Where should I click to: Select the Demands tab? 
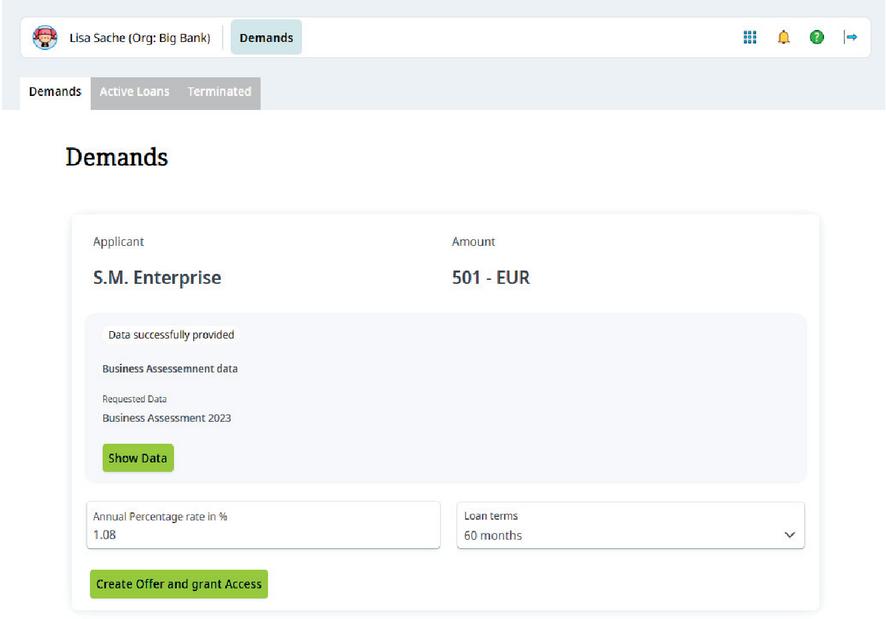pos(55,92)
